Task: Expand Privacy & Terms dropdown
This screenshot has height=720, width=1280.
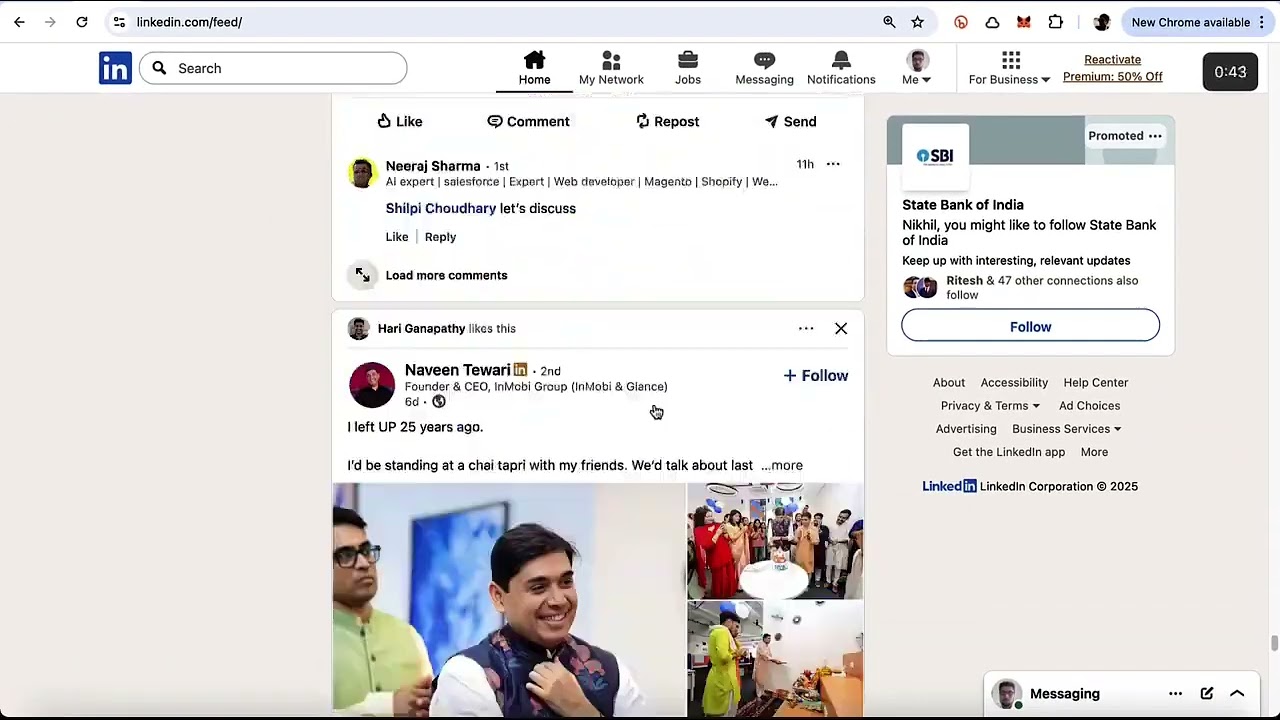Action: click(x=990, y=405)
